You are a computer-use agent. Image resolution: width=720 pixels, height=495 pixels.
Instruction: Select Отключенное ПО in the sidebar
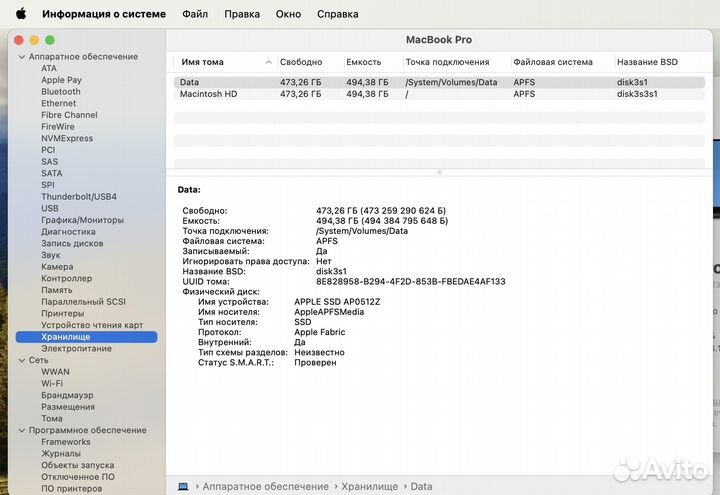coord(78,477)
